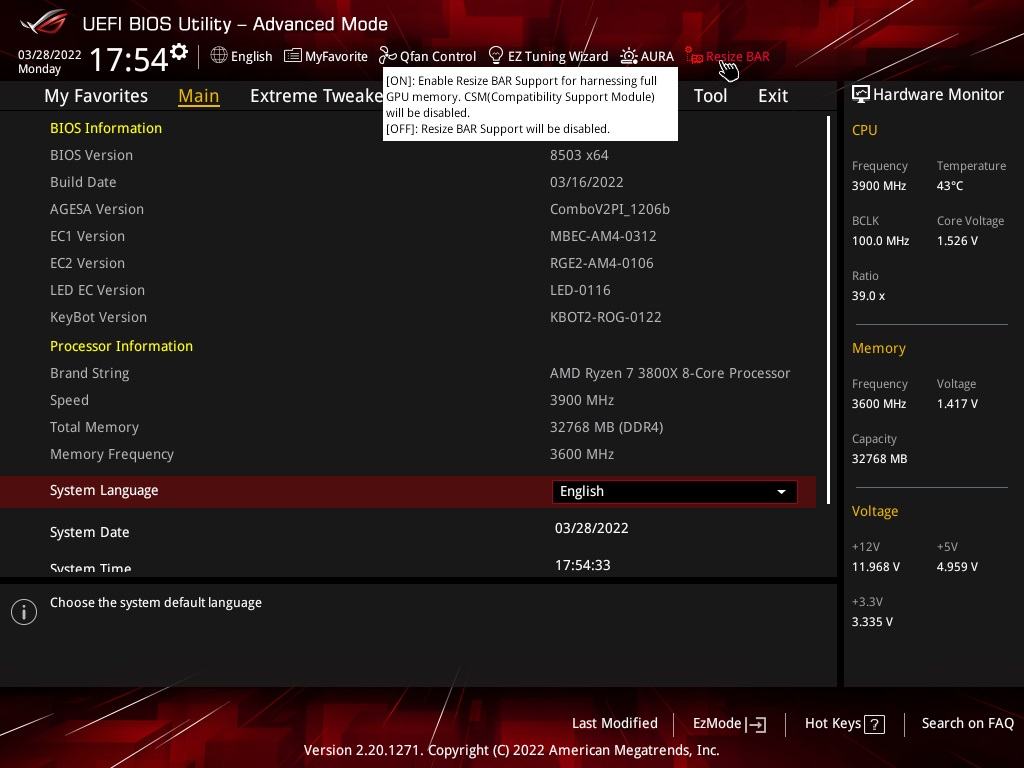Screen dimensions: 1024x768
Task: Go to the Exit tab
Action: pos(773,96)
